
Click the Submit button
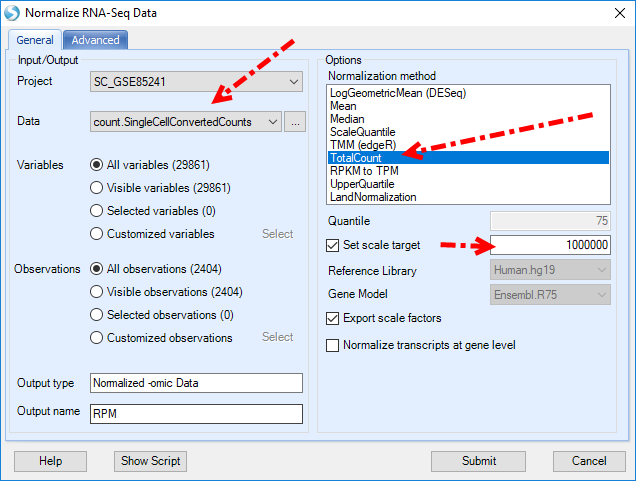point(478,461)
